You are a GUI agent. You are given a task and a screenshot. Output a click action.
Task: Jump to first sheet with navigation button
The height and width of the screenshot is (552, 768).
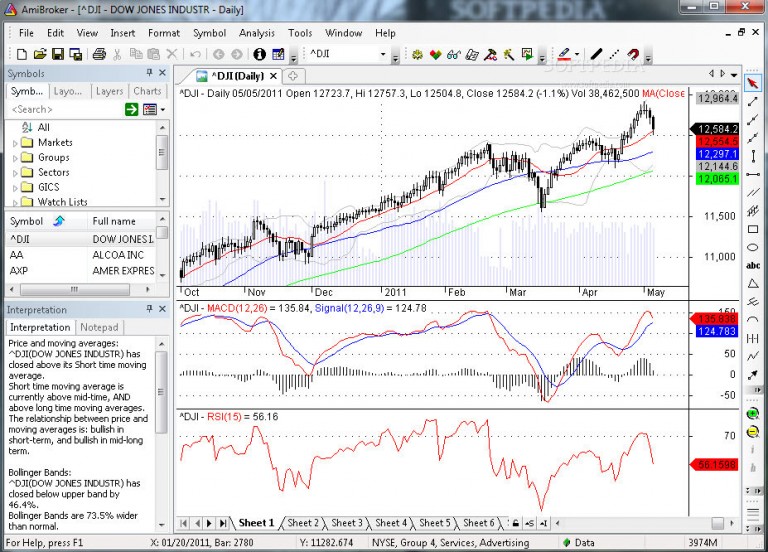[x=184, y=523]
